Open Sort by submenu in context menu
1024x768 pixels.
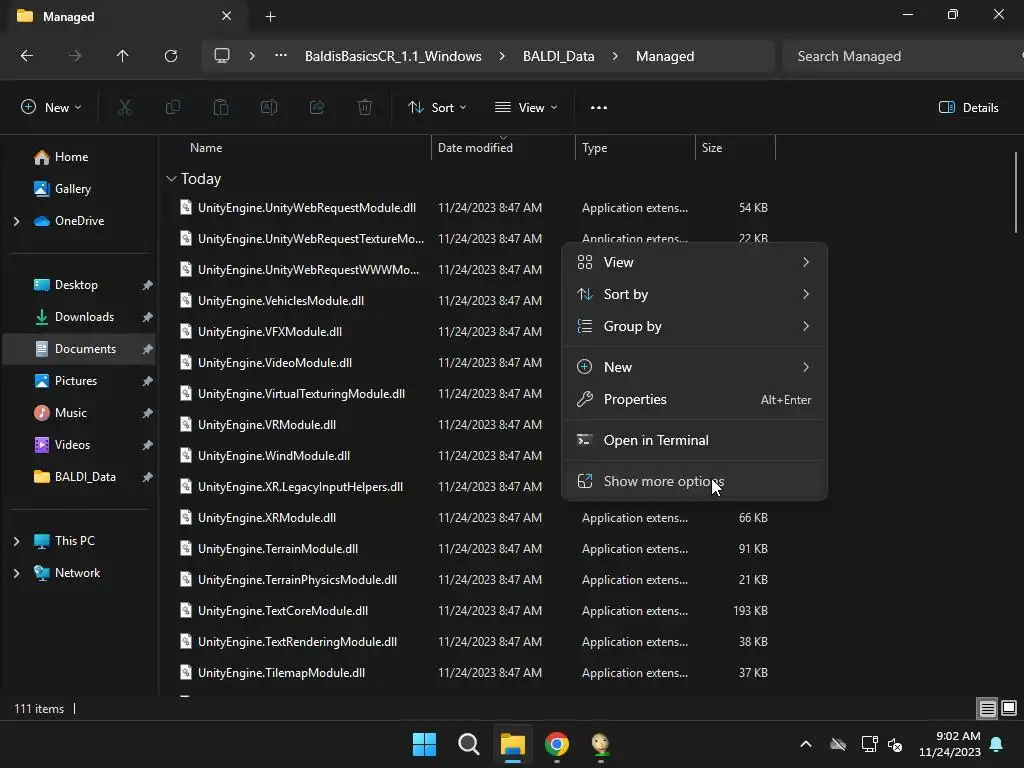694,295
